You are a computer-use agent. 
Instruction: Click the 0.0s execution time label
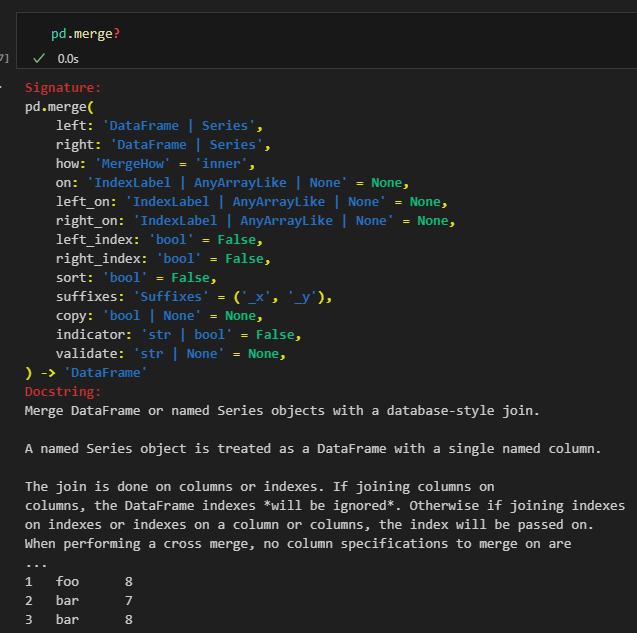tap(68, 59)
